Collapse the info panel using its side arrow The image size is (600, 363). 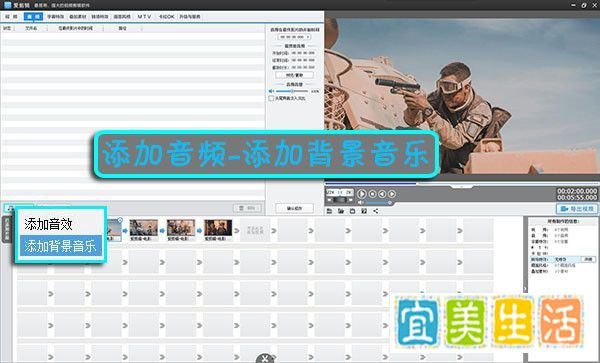(525, 289)
